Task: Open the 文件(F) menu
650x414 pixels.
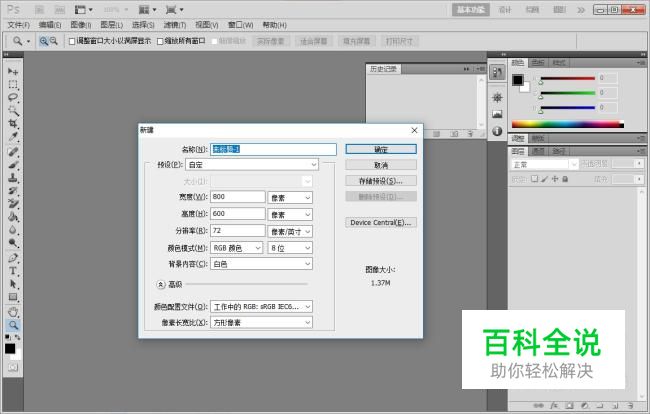Action: pyautogui.click(x=19, y=25)
